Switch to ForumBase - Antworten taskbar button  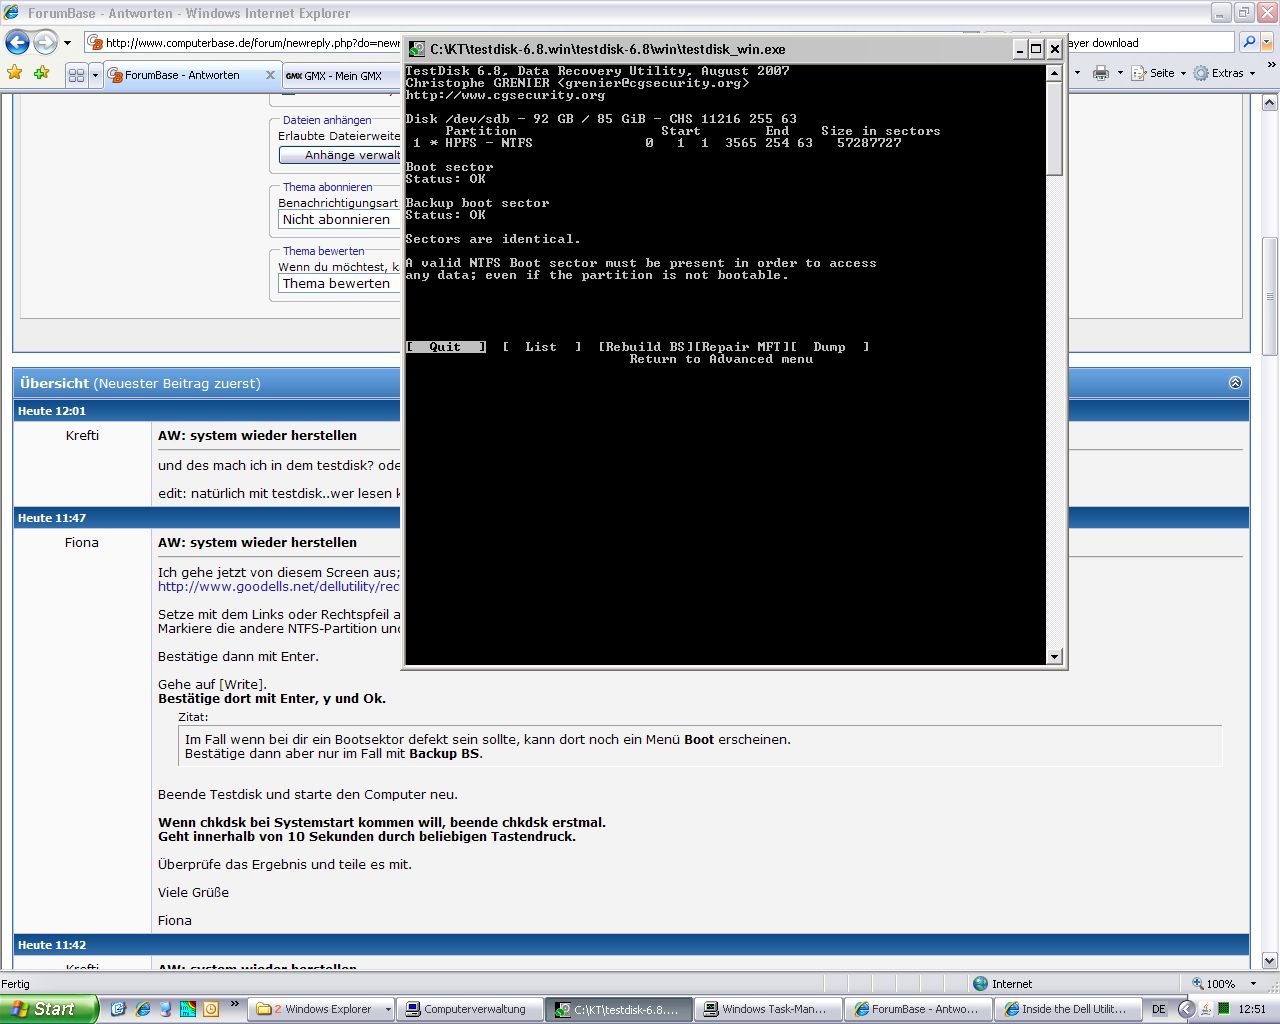(918, 1009)
